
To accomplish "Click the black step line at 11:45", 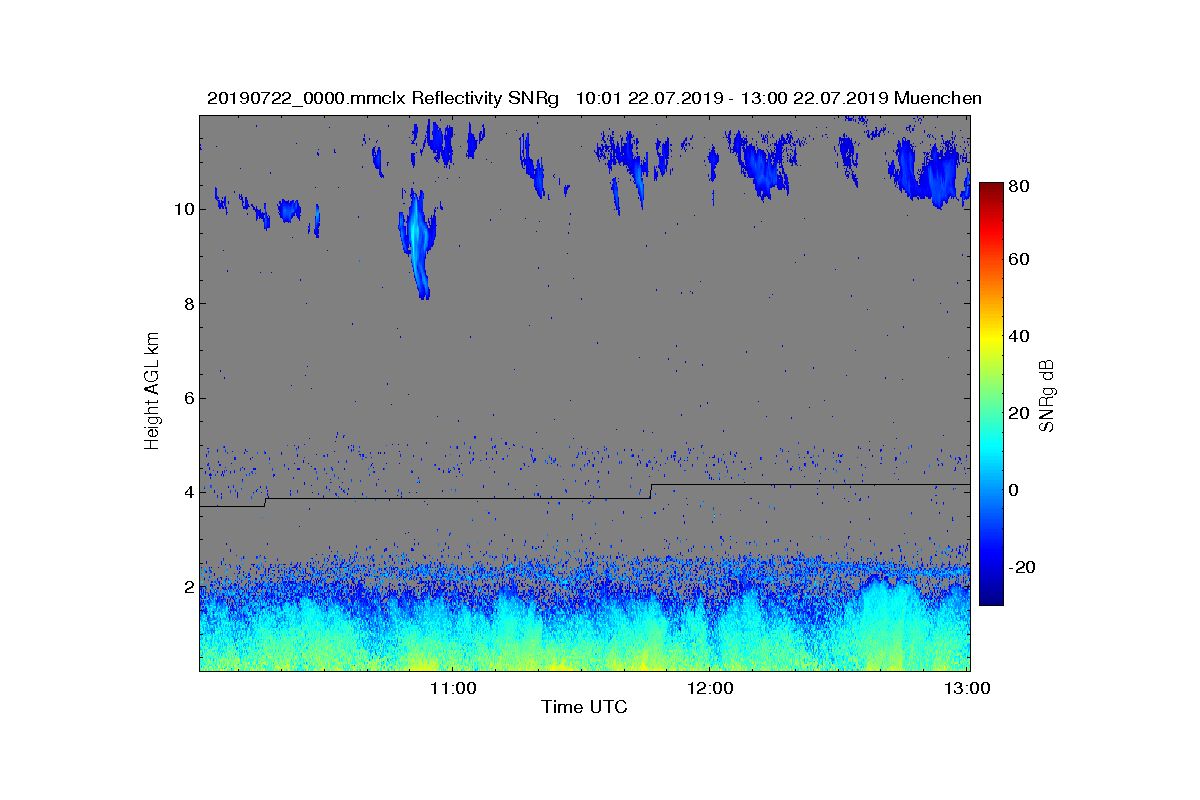I will [x=651, y=491].
